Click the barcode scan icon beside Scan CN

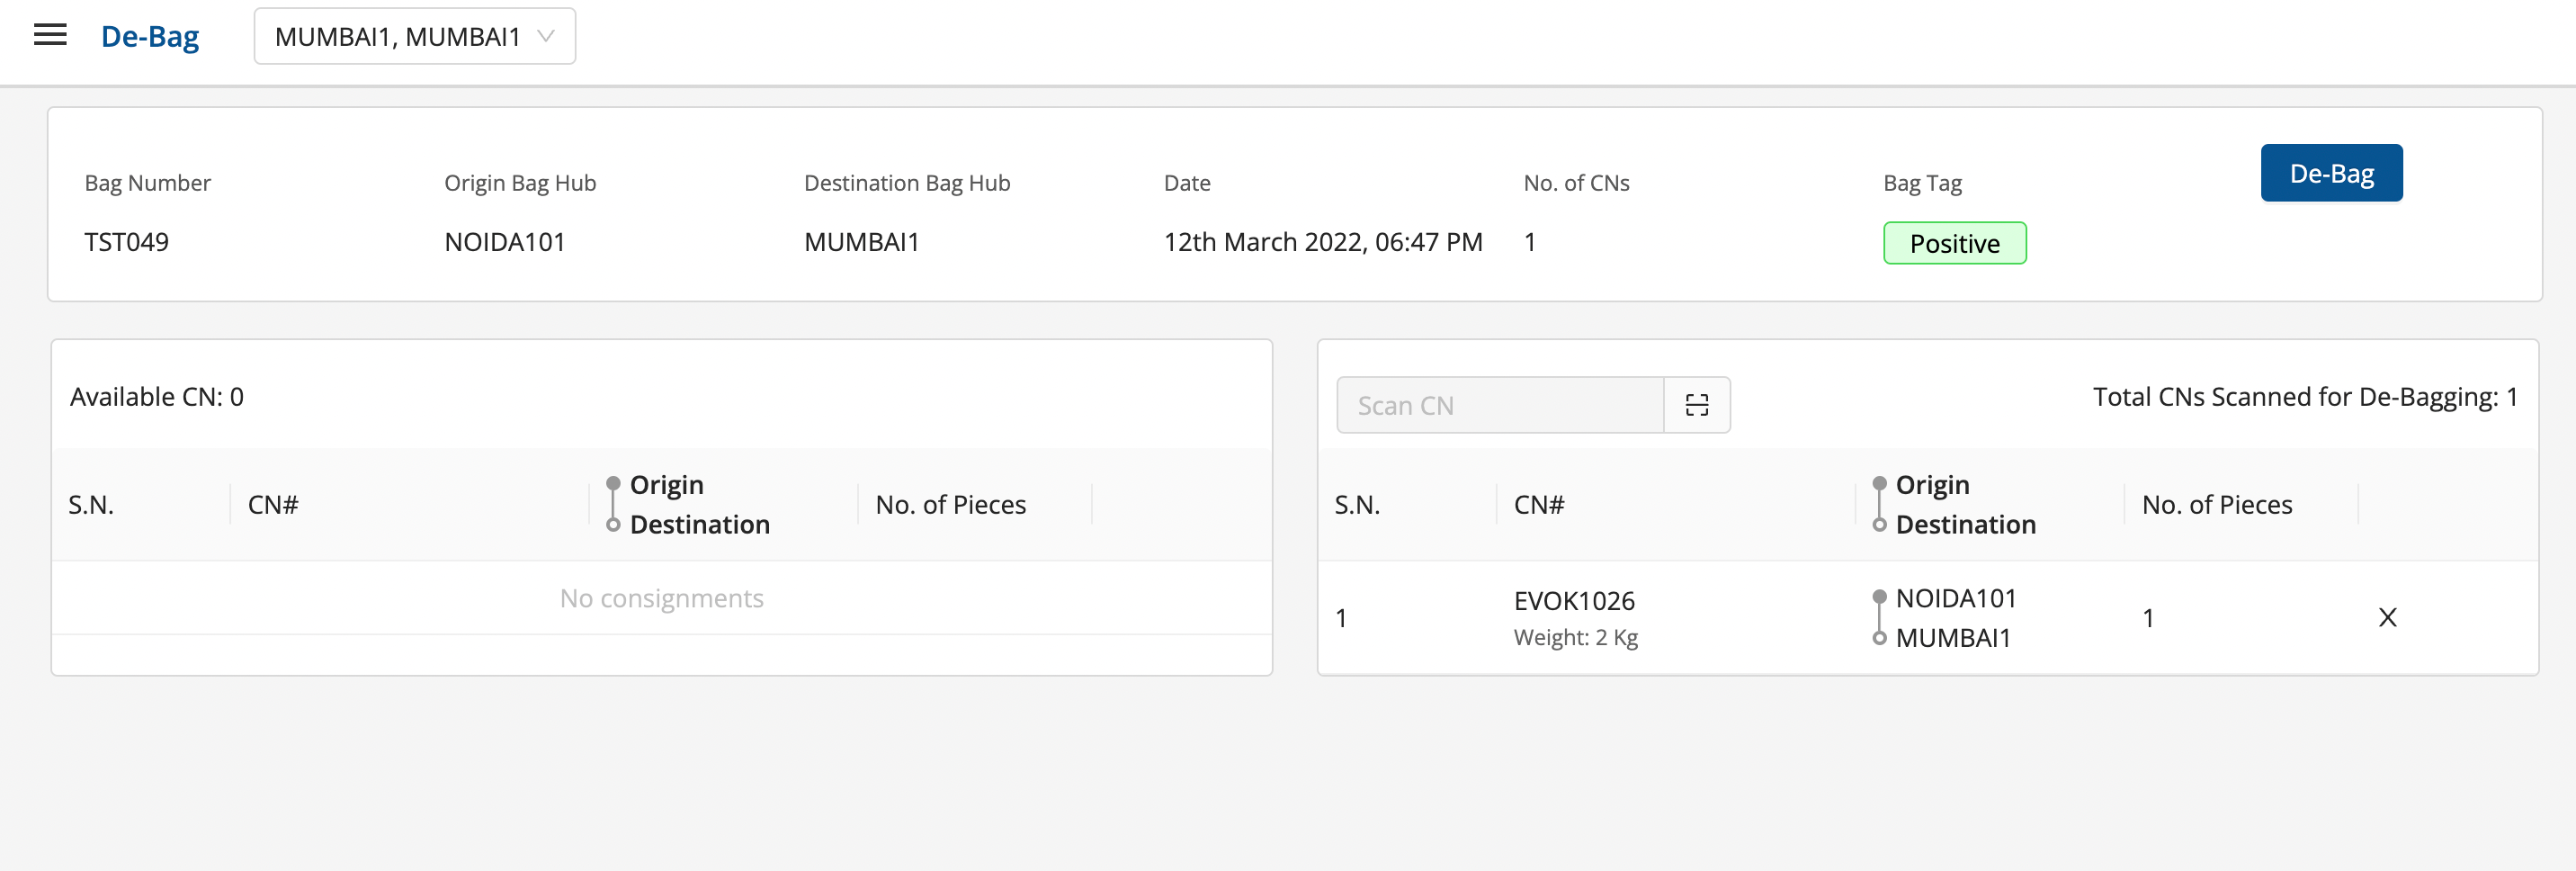[x=1696, y=405]
